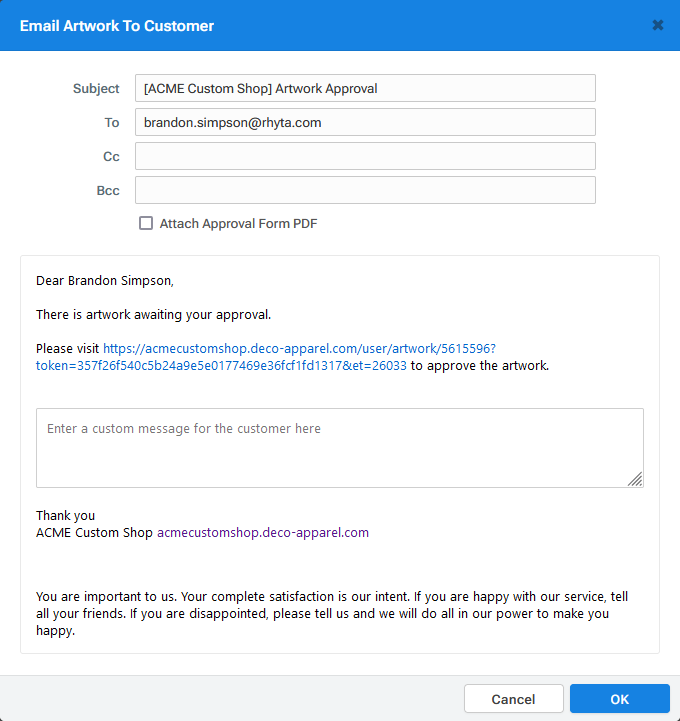Close the Email Artwork To Customer dialog

657,25
